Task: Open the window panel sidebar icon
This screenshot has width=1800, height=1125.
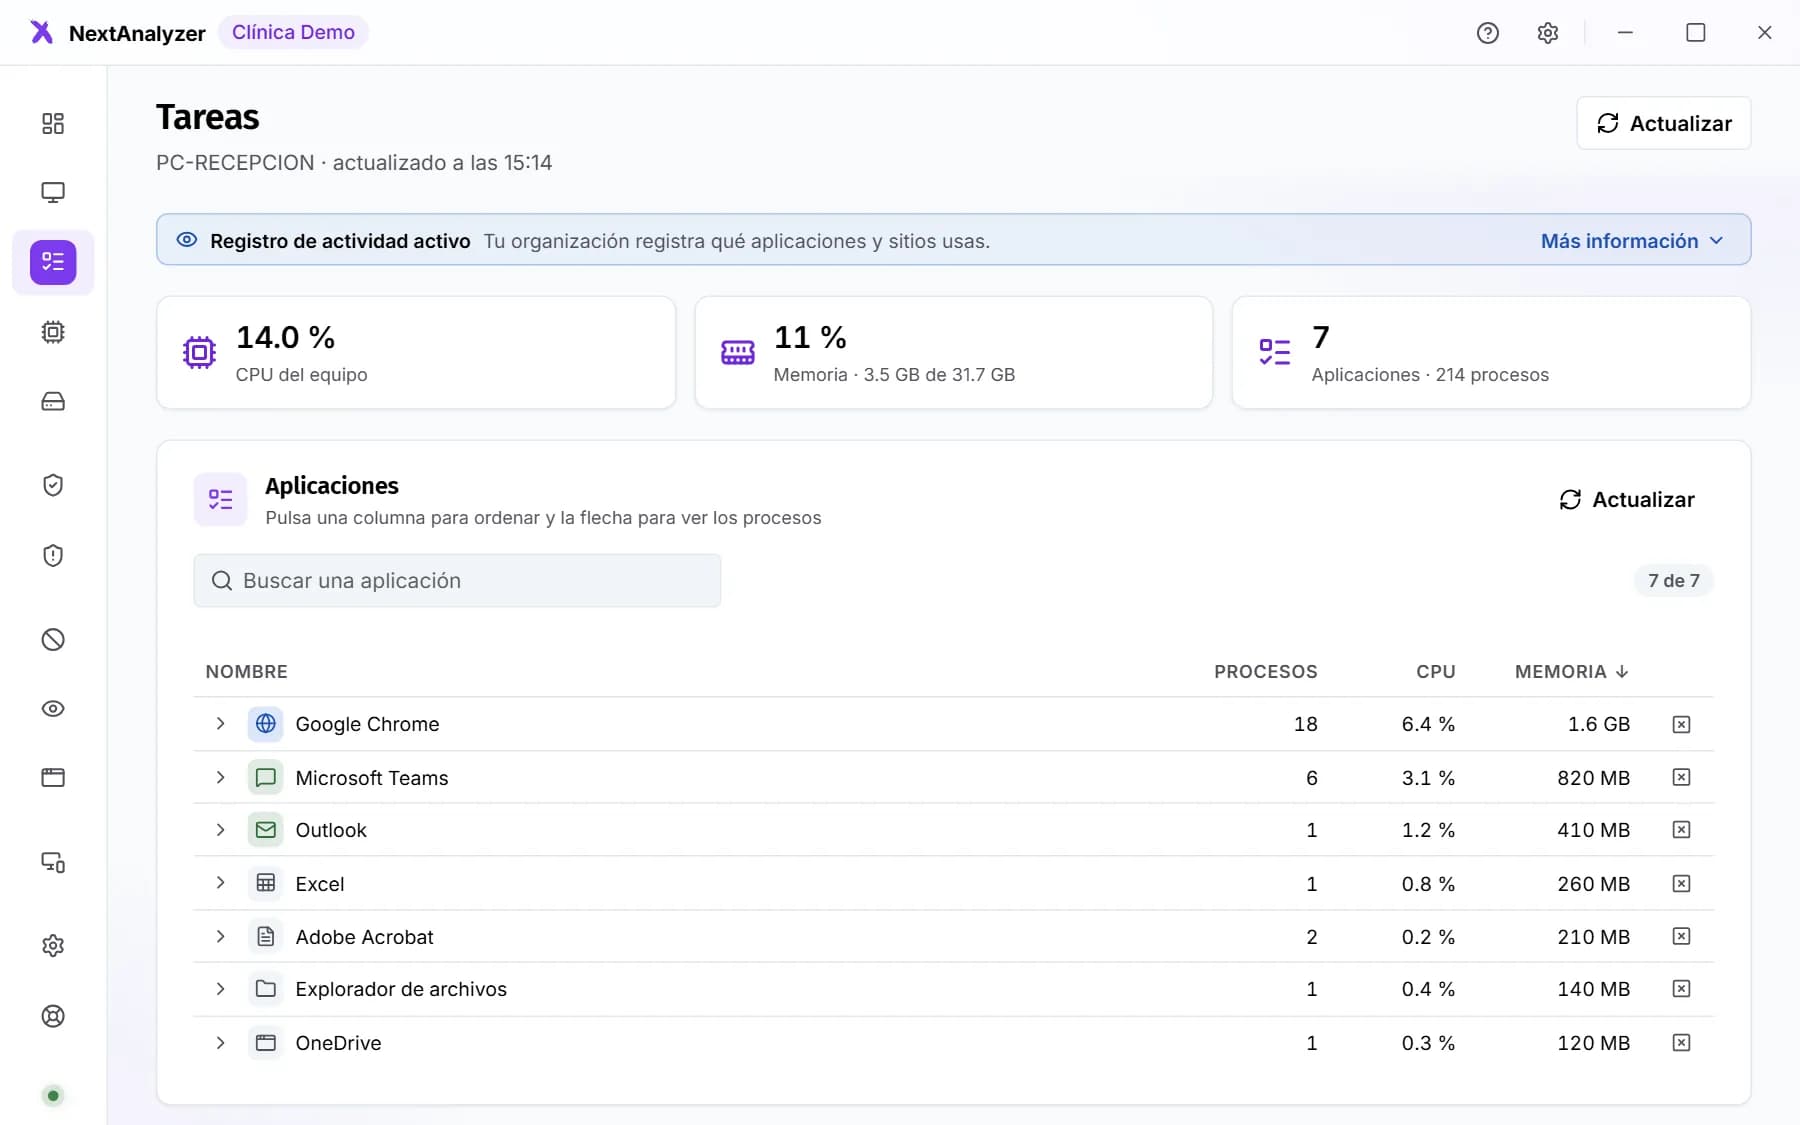Action: [53, 778]
